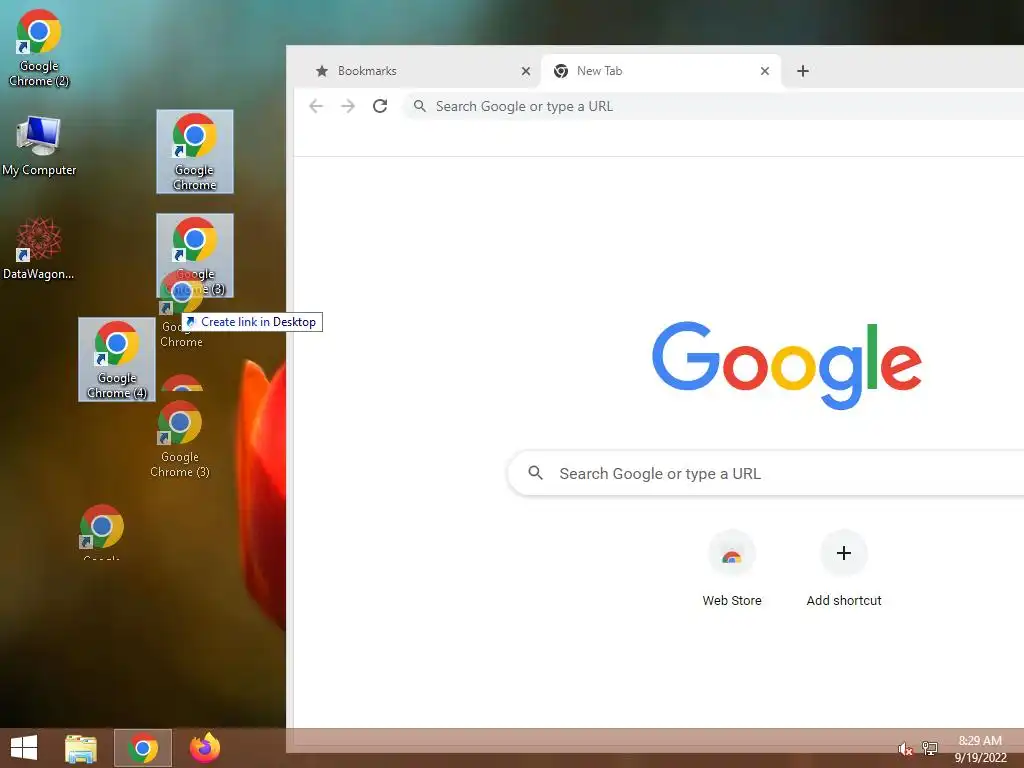
Task: Click the Chrome taskbar button
Action: pos(143,748)
